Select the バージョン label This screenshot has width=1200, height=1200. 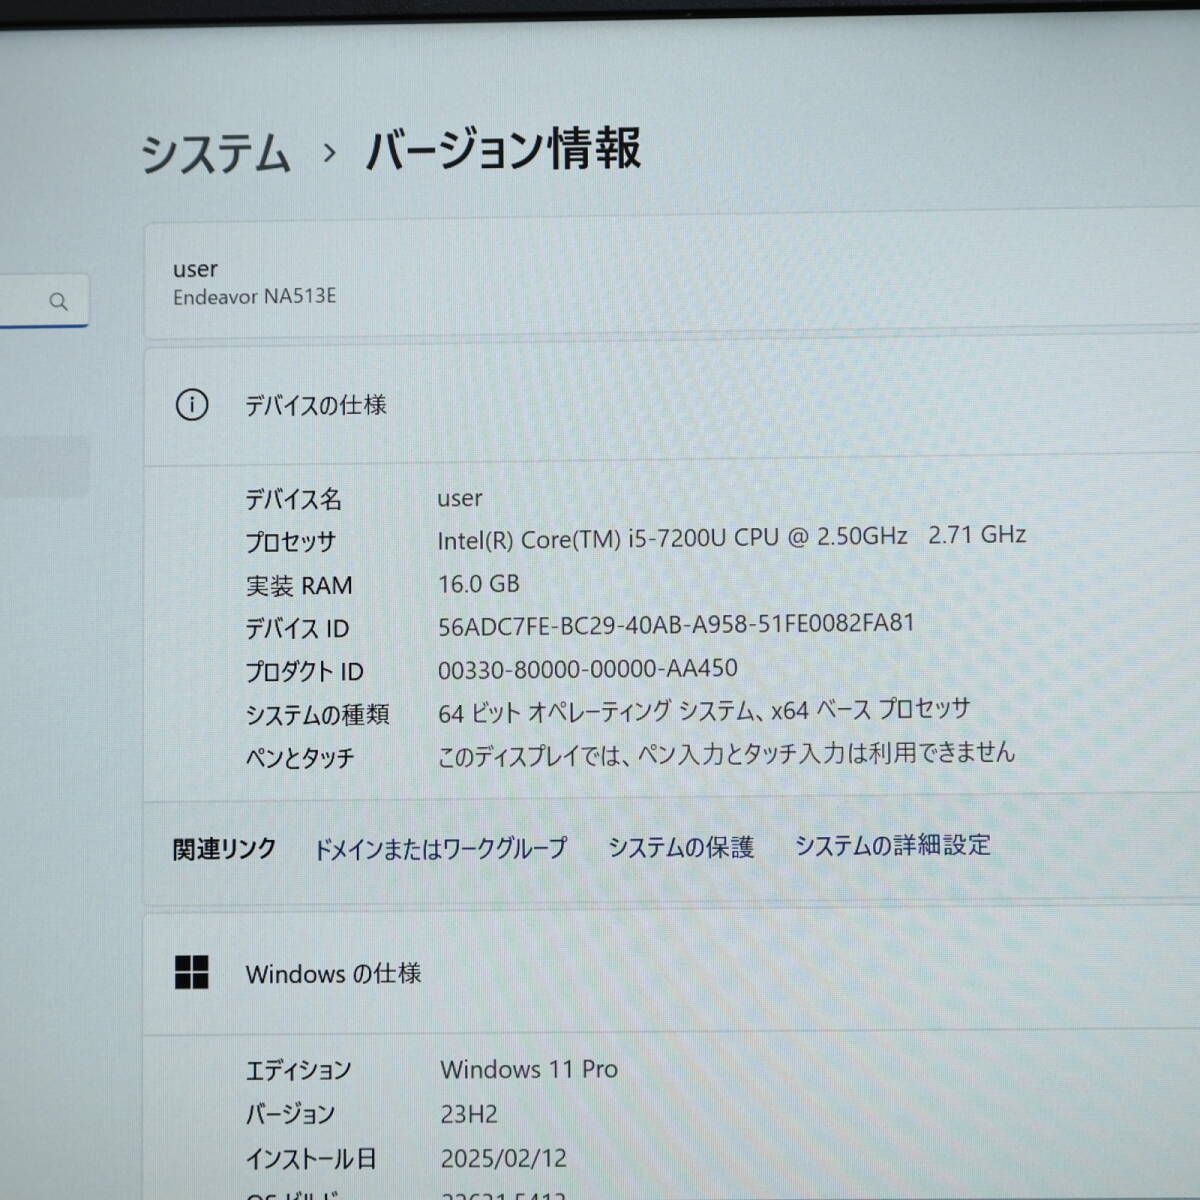tap(290, 1114)
